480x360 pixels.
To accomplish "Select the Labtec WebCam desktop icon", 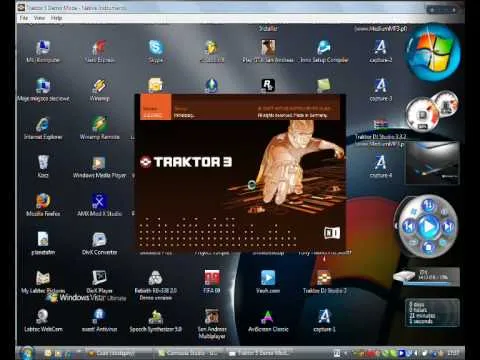I will coord(43,320).
